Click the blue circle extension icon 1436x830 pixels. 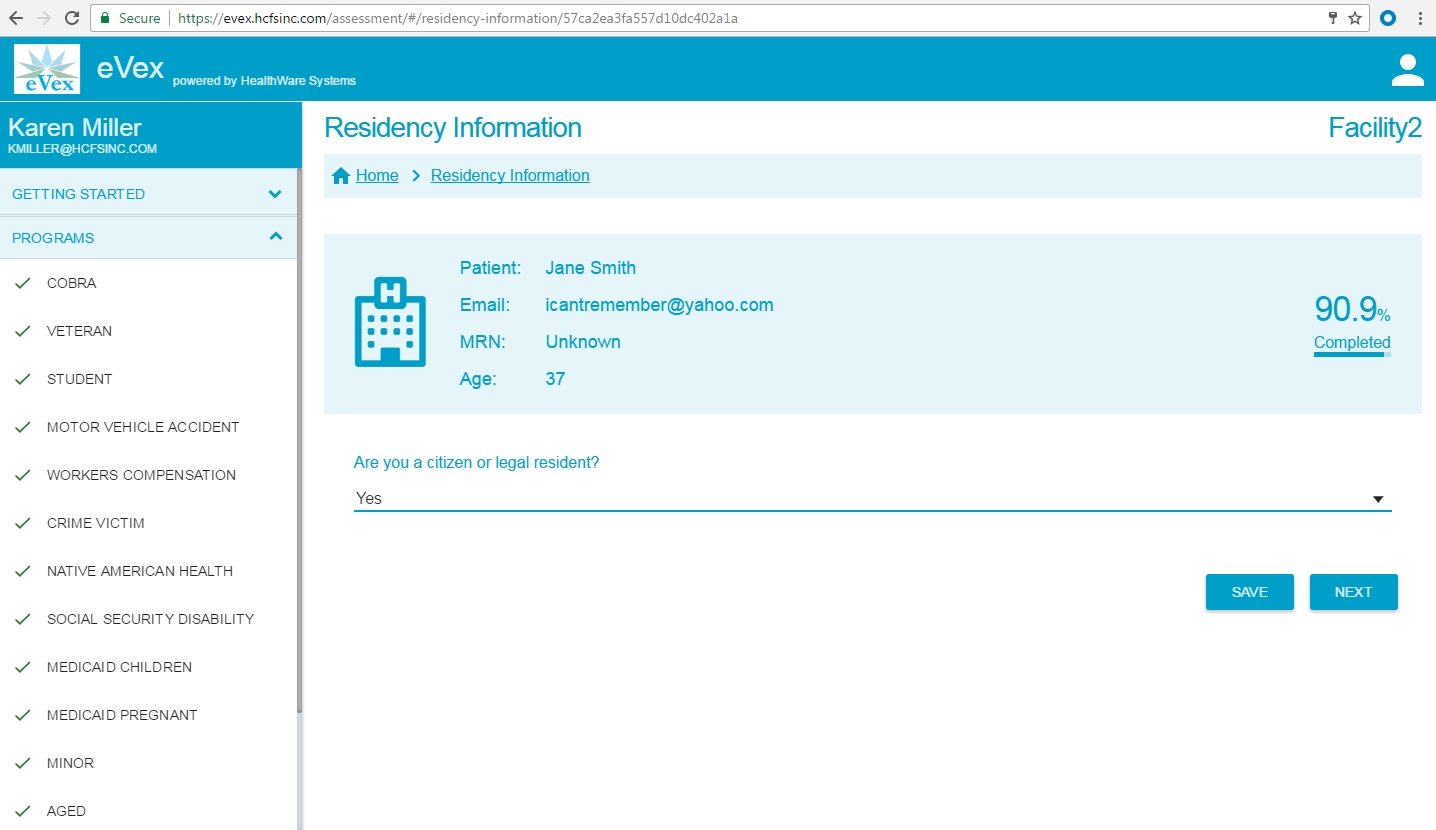[x=1388, y=18]
